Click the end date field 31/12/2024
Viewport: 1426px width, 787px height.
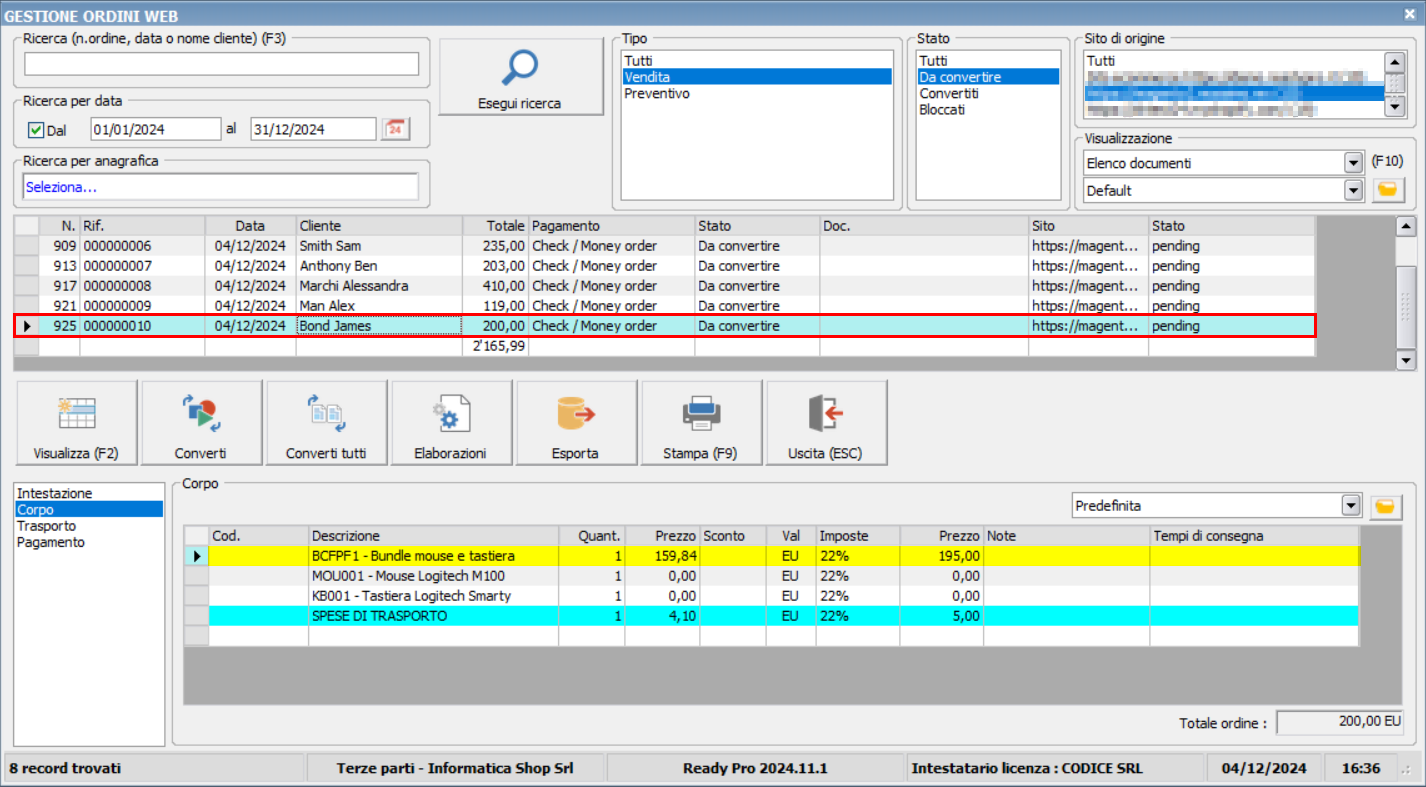click(313, 129)
